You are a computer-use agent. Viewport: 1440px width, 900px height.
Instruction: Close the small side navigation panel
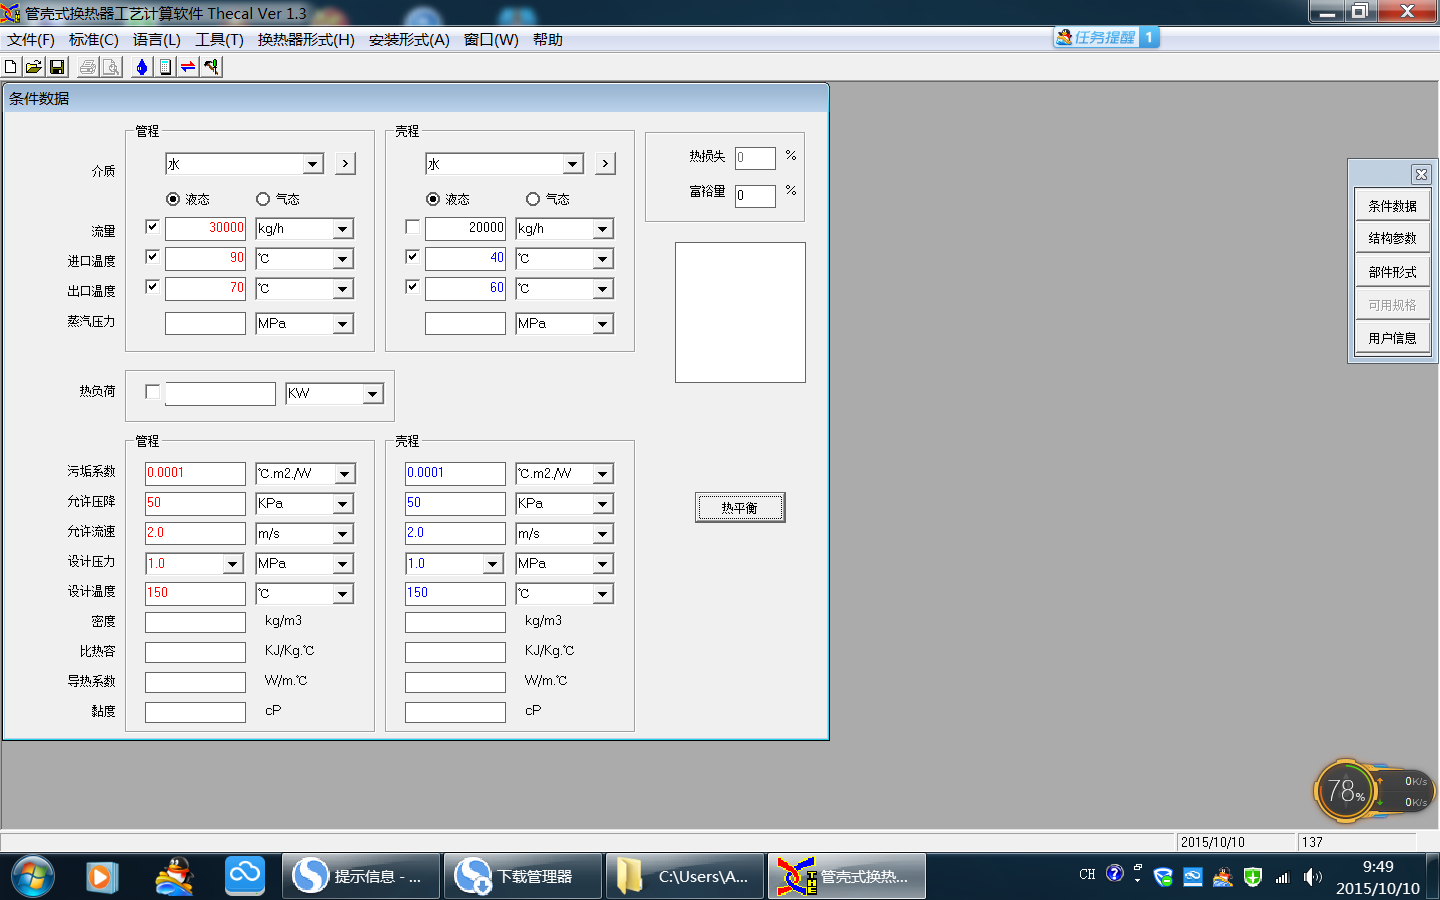tap(1420, 175)
